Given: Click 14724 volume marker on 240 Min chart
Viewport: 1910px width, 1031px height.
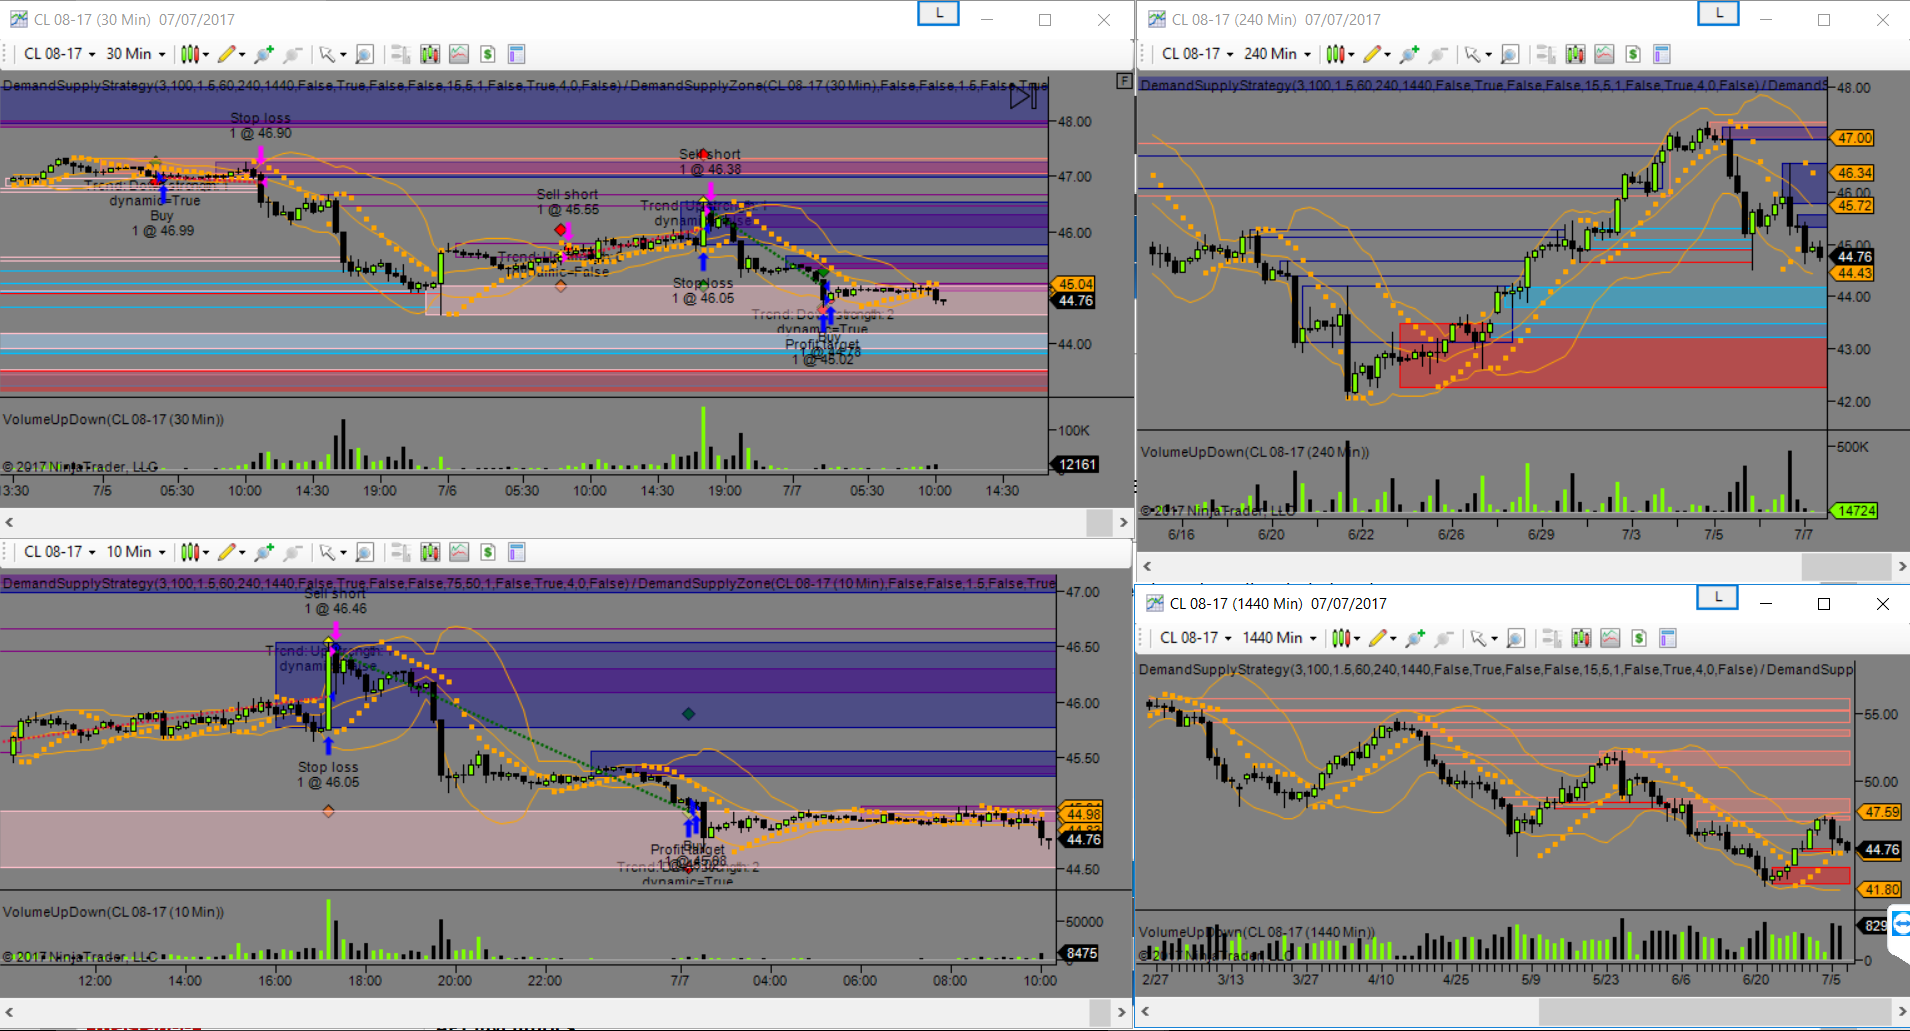Looking at the screenshot, I should click(x=1855, y=511).
